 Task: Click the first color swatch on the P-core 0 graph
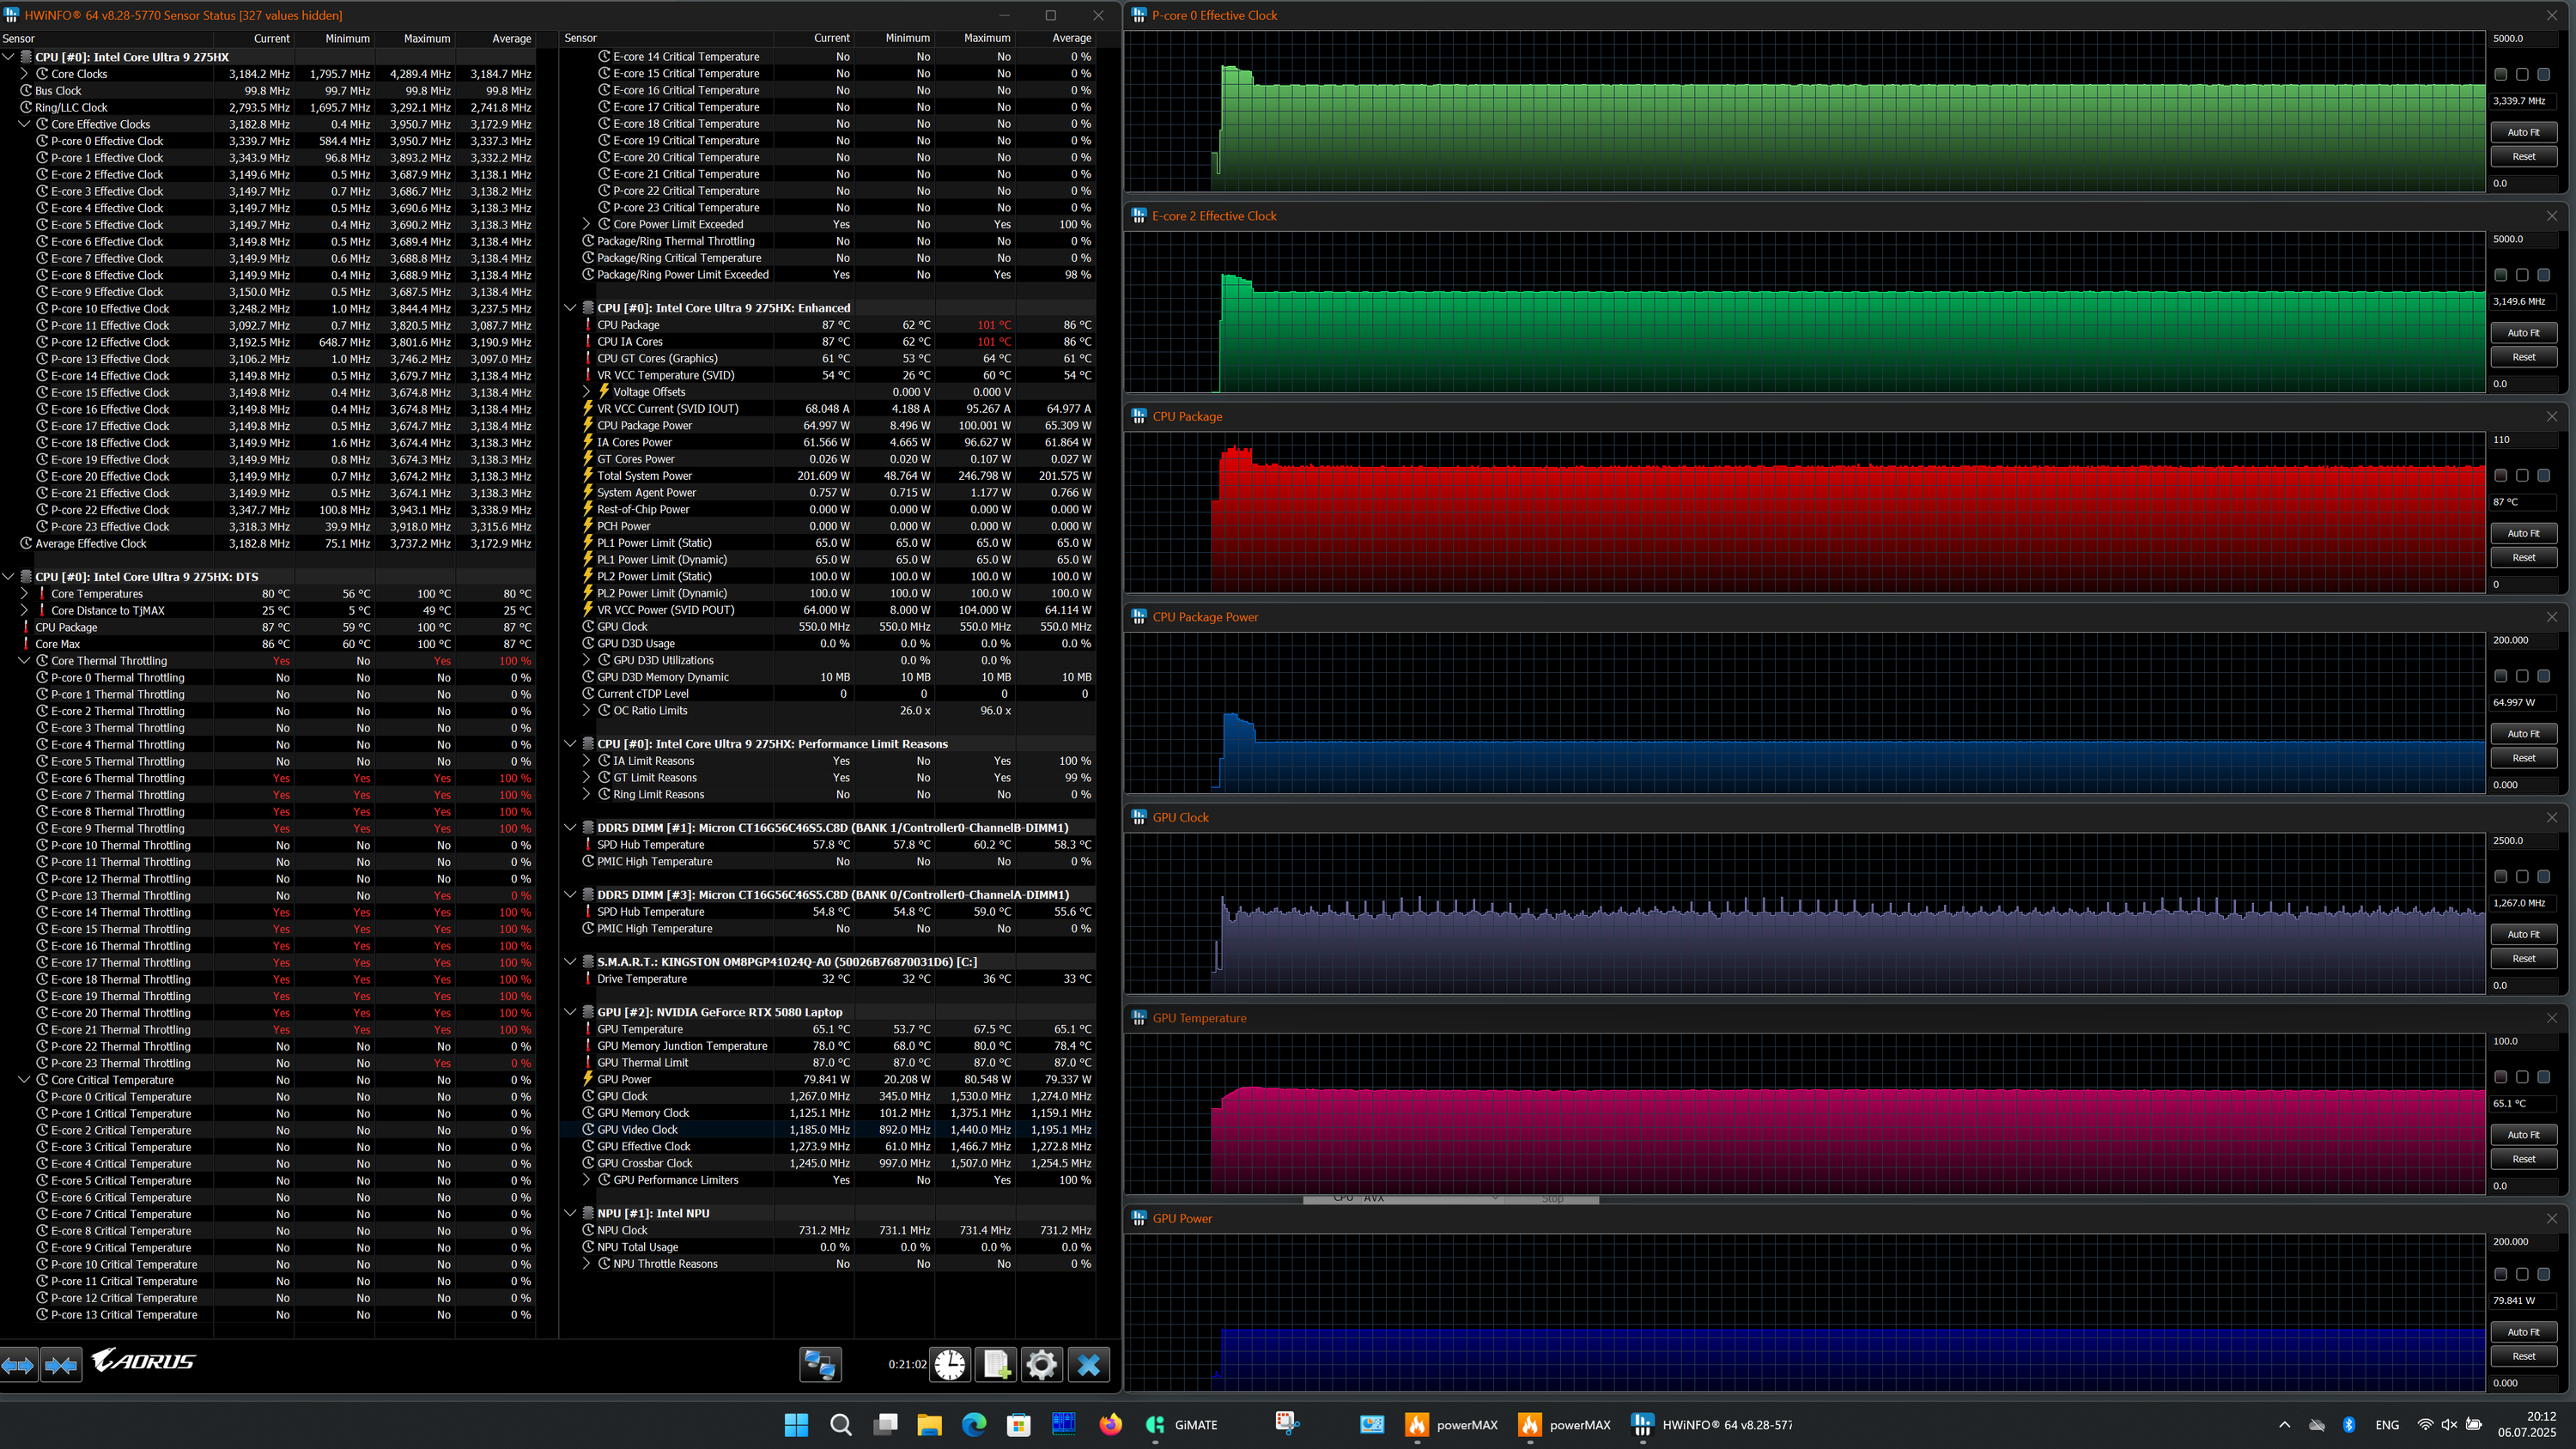[2500, 74]
